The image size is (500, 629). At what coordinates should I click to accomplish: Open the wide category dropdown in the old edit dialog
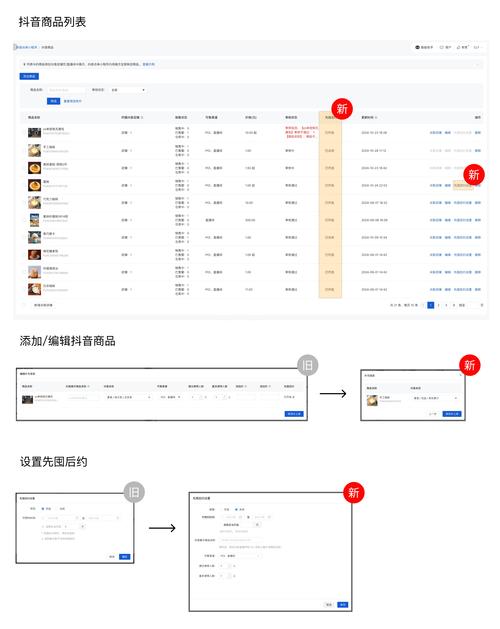point(128,397)
